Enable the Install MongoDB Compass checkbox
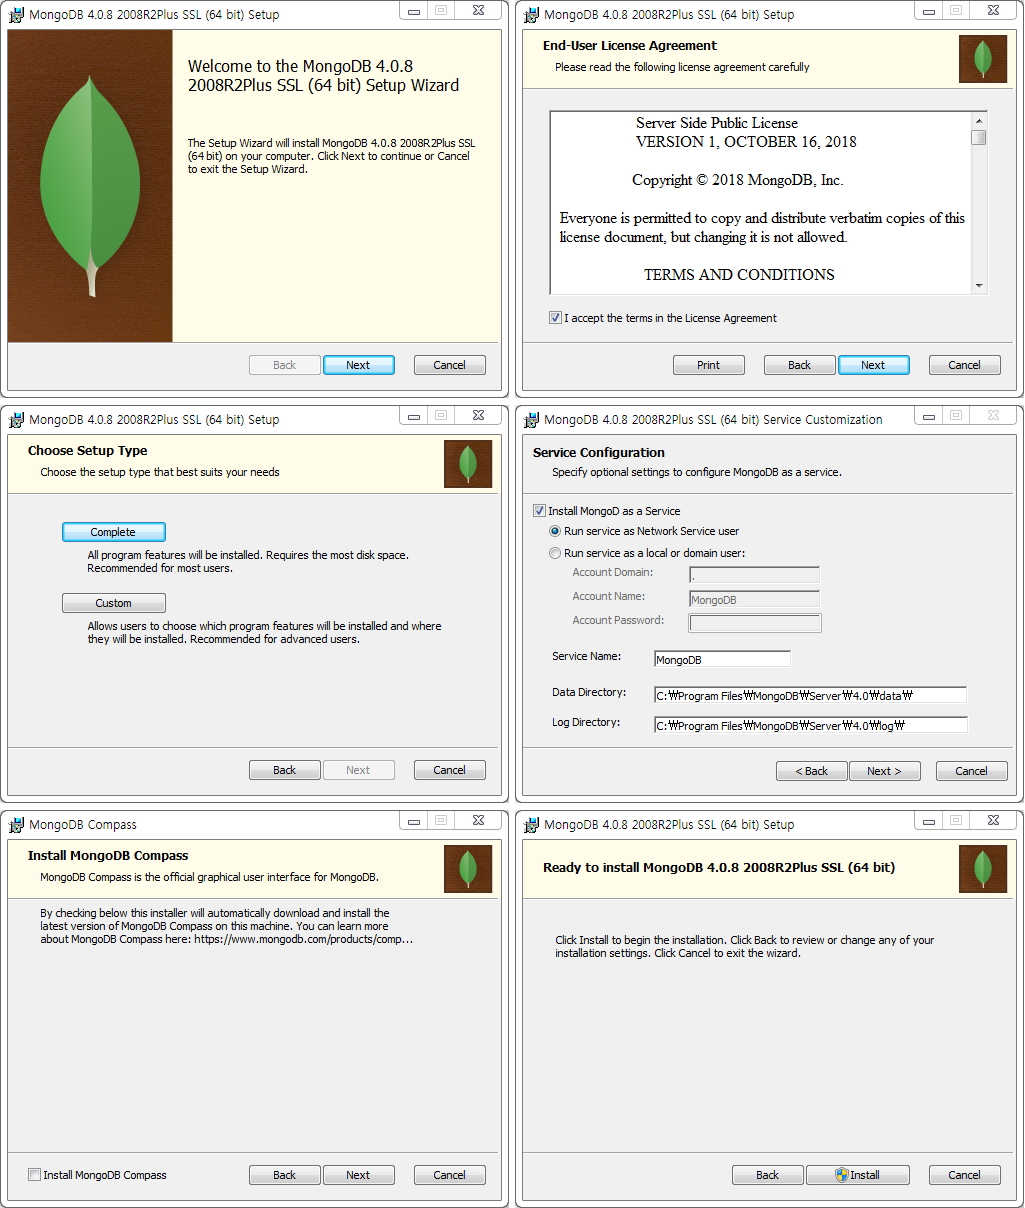This screenshot has height=1208, width=1025. coord(35,1175)
